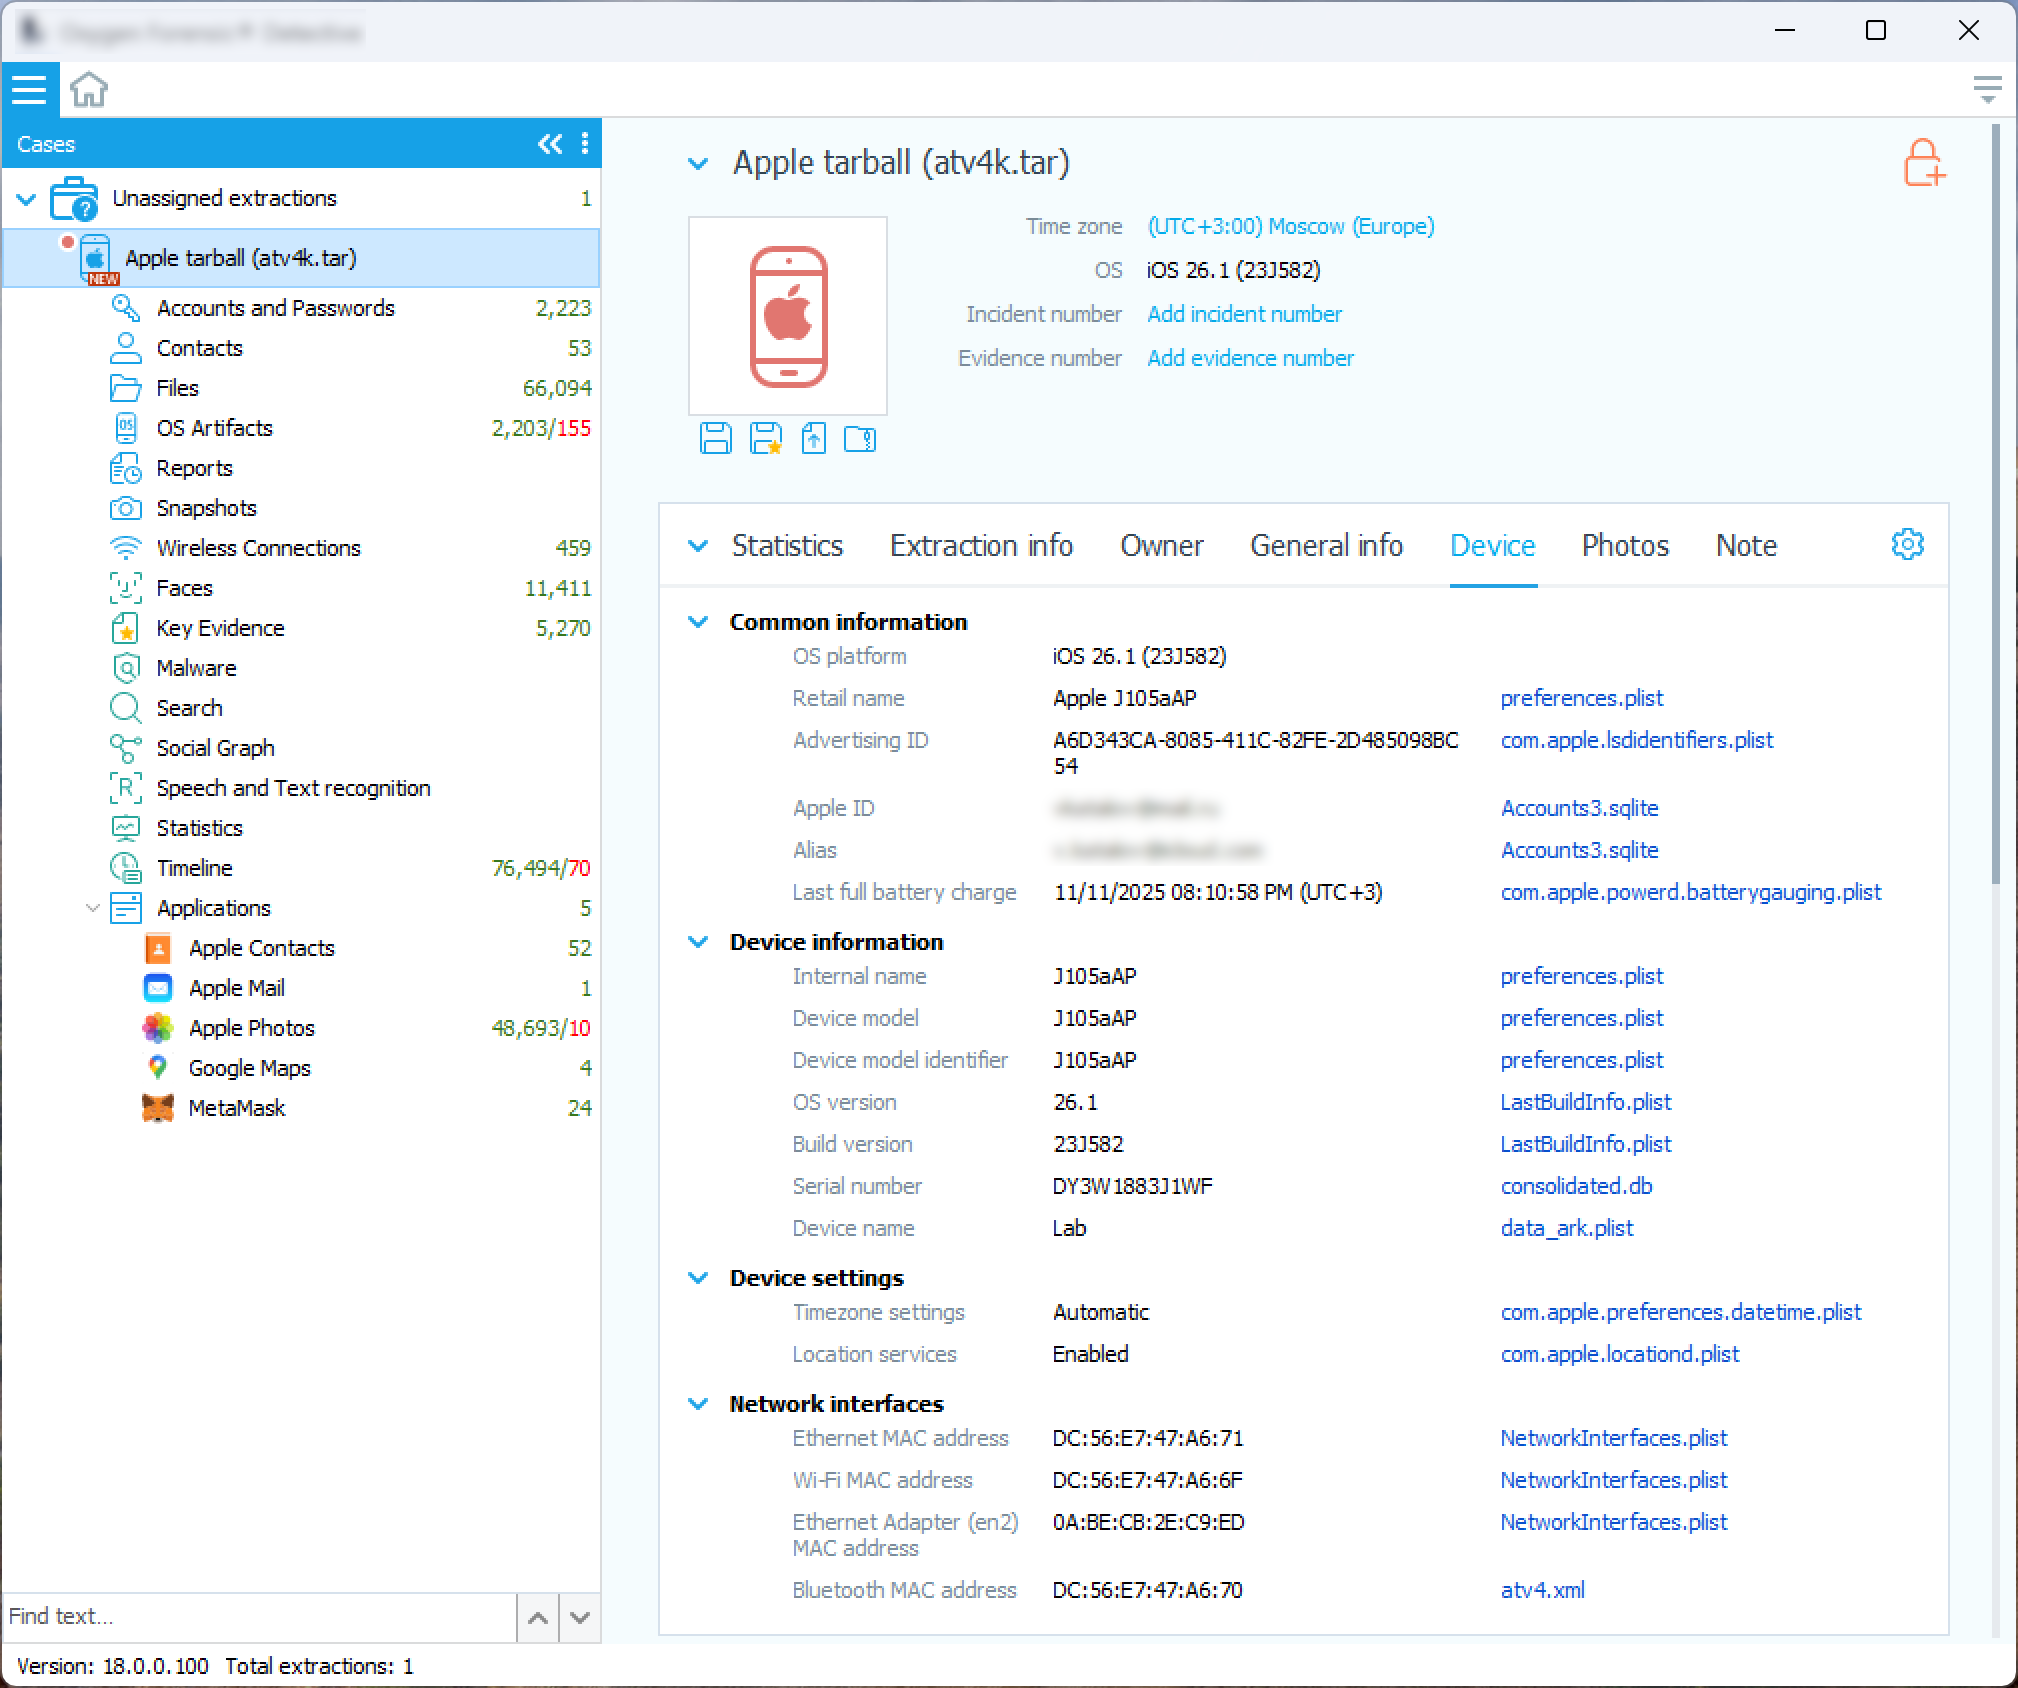The width and height of the screenshot is (2018, 1688).
Task: Click the hamburger main menu icon
Action: pos(29,89)
